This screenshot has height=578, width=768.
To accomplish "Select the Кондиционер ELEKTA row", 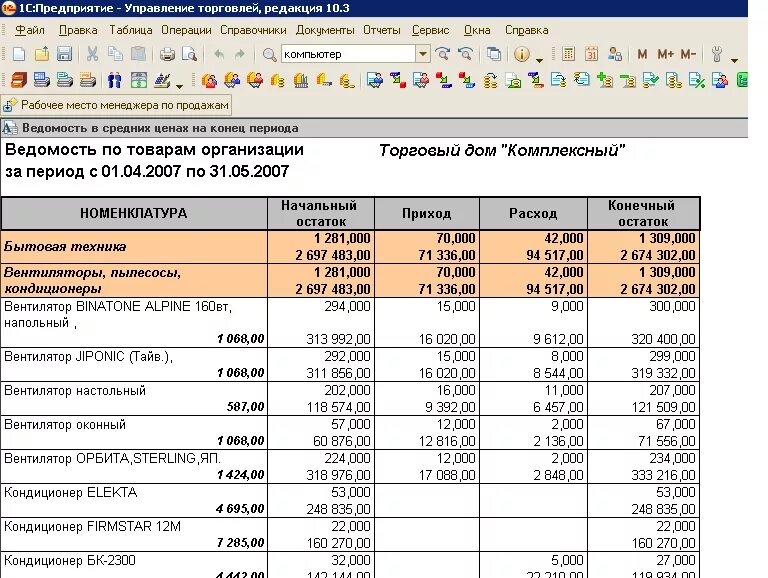I will [x=350, y=500].
